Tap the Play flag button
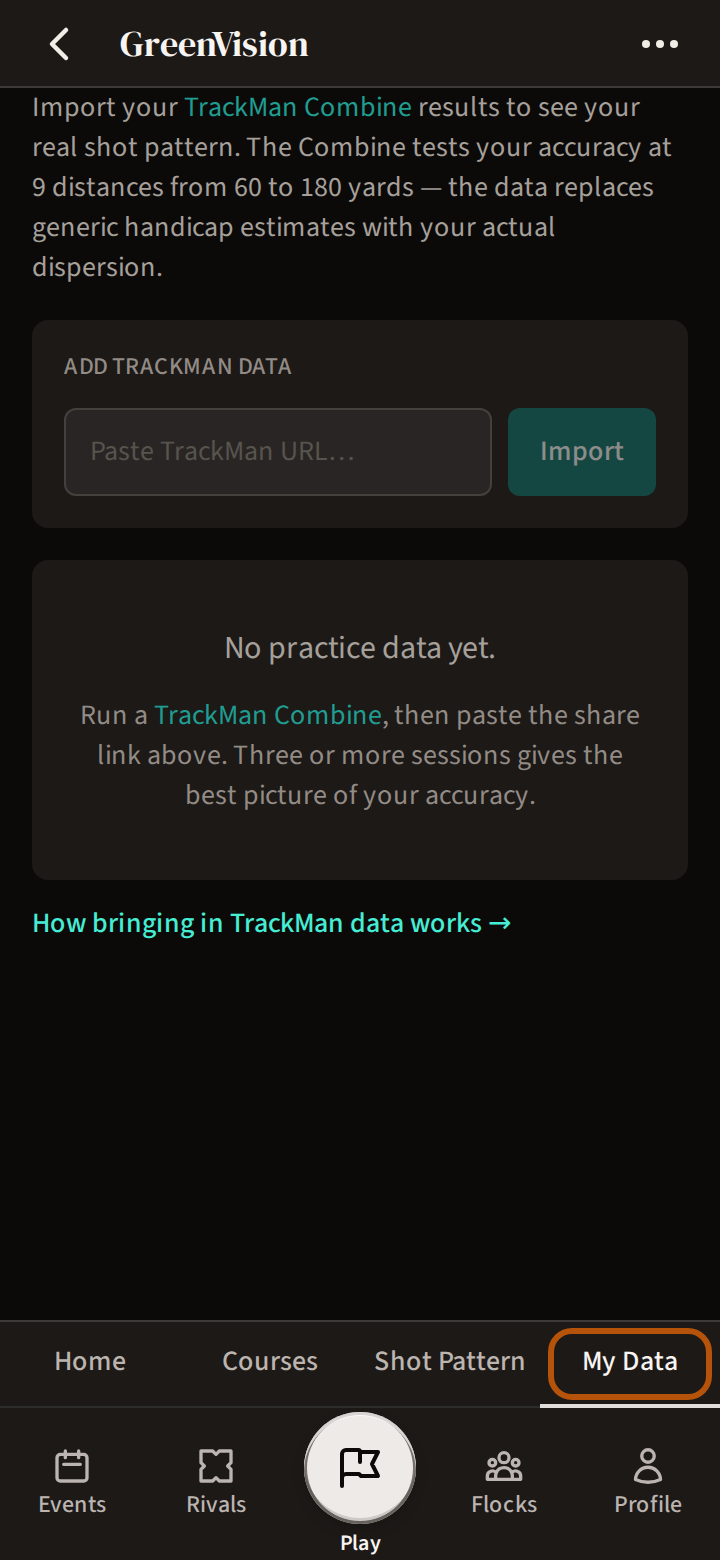This screenshot has height=1560, width=720. click(360, 1467)
